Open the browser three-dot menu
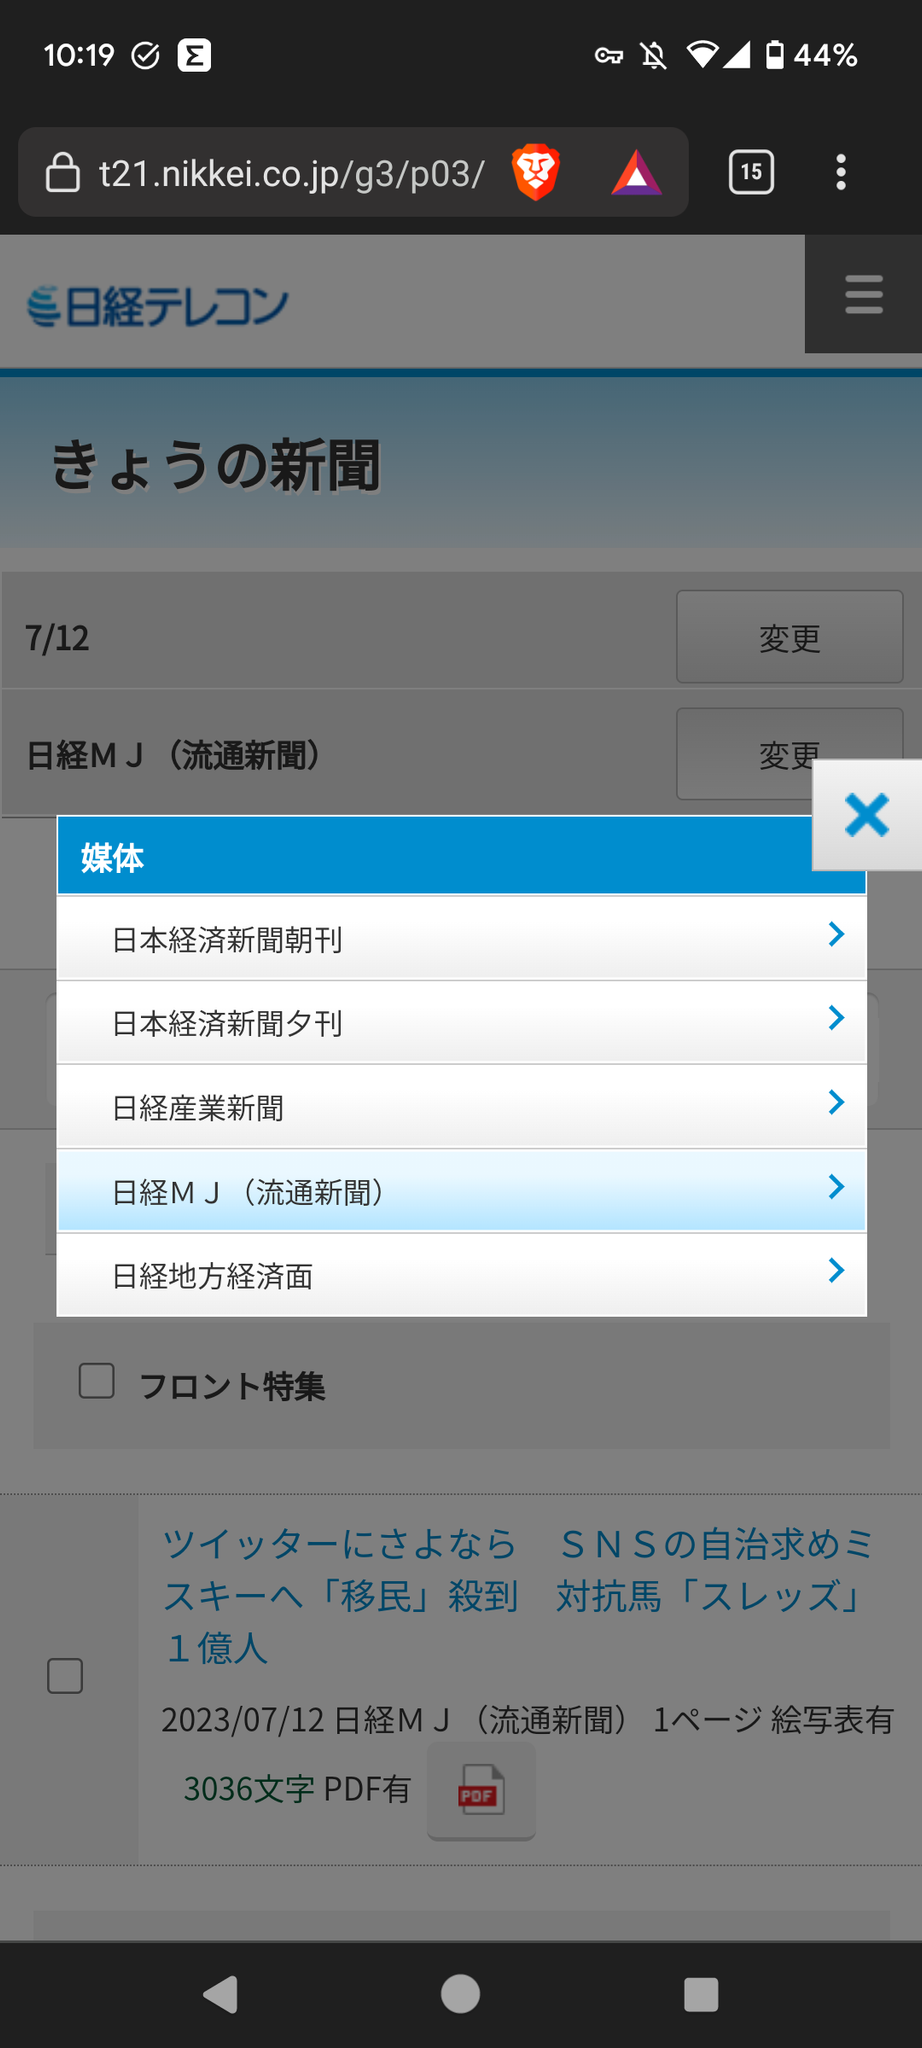The height and width of the screenshot is (2048, 922). (841, 172)
